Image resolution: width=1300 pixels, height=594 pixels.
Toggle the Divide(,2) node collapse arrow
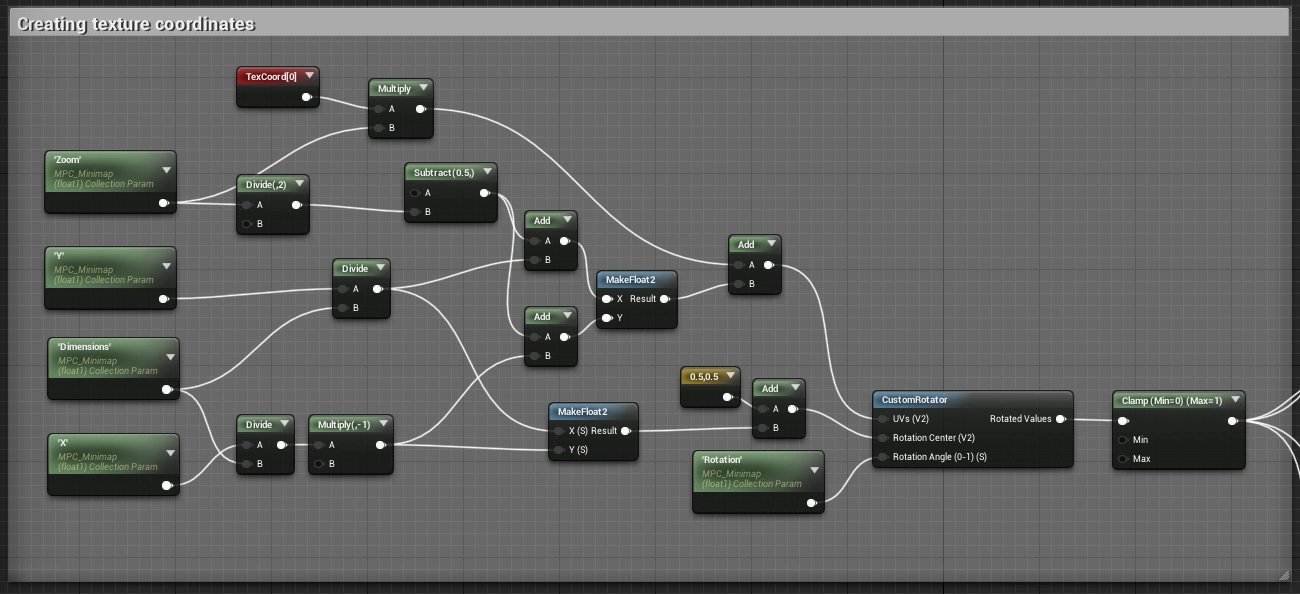298,184
